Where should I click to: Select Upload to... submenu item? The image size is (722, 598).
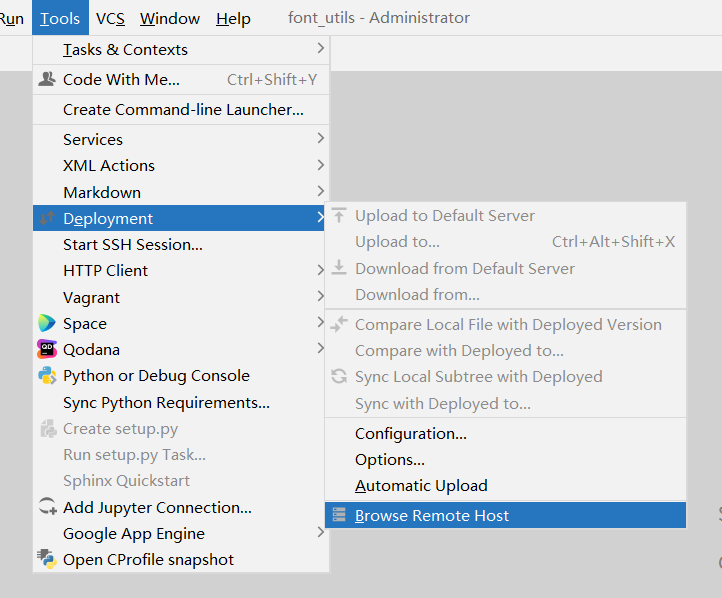[506, 241]
